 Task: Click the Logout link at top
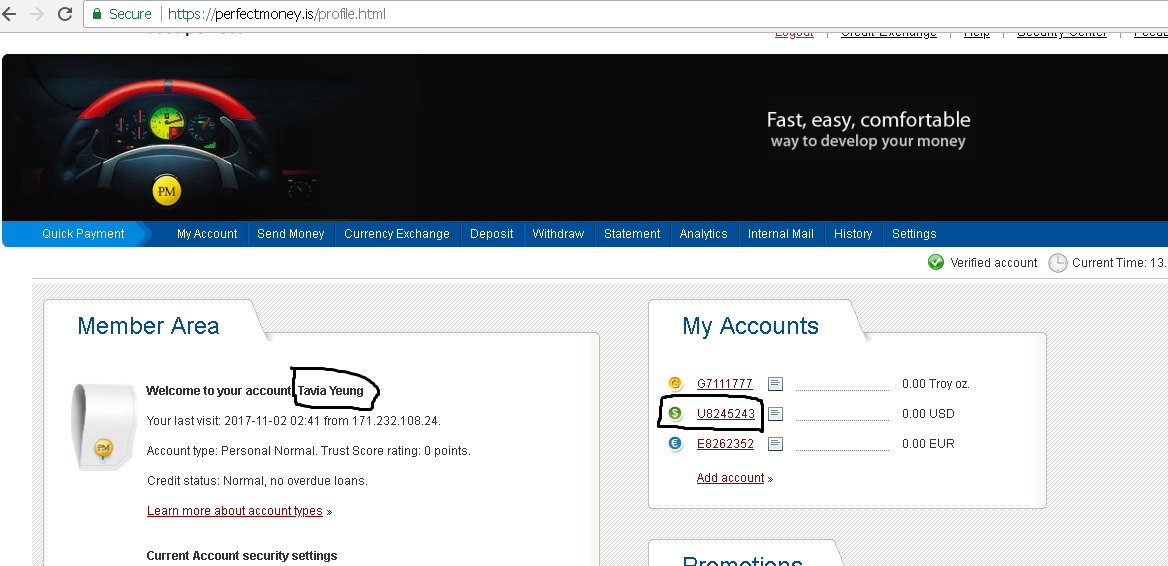tap(794, 34)
